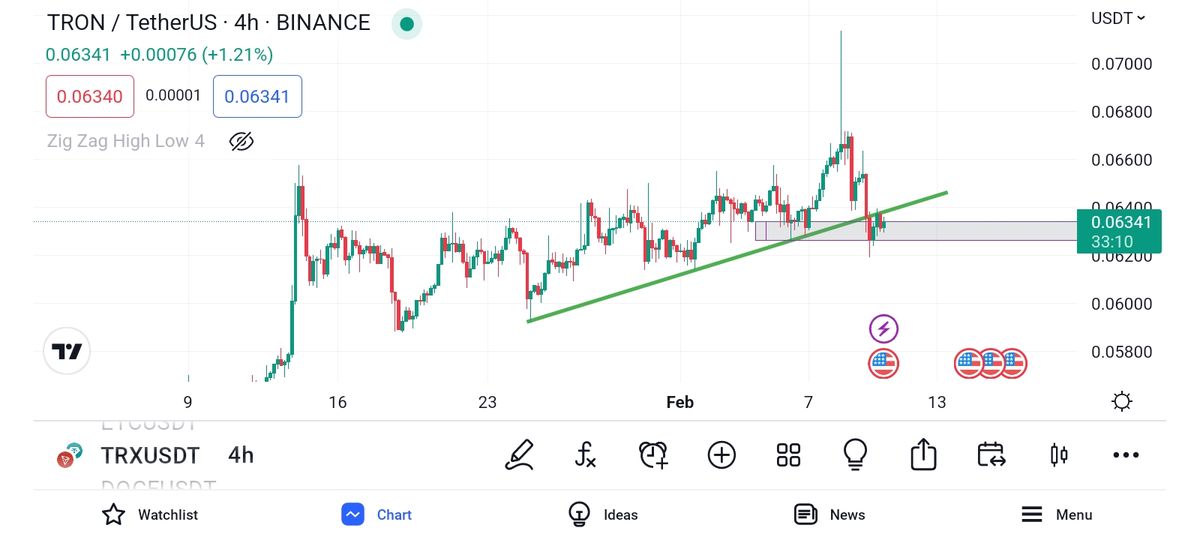The height and width of the screenshot is (540, 1200).
Task: Open chart type candlestick icon
Action: (x=1059, y=455)
